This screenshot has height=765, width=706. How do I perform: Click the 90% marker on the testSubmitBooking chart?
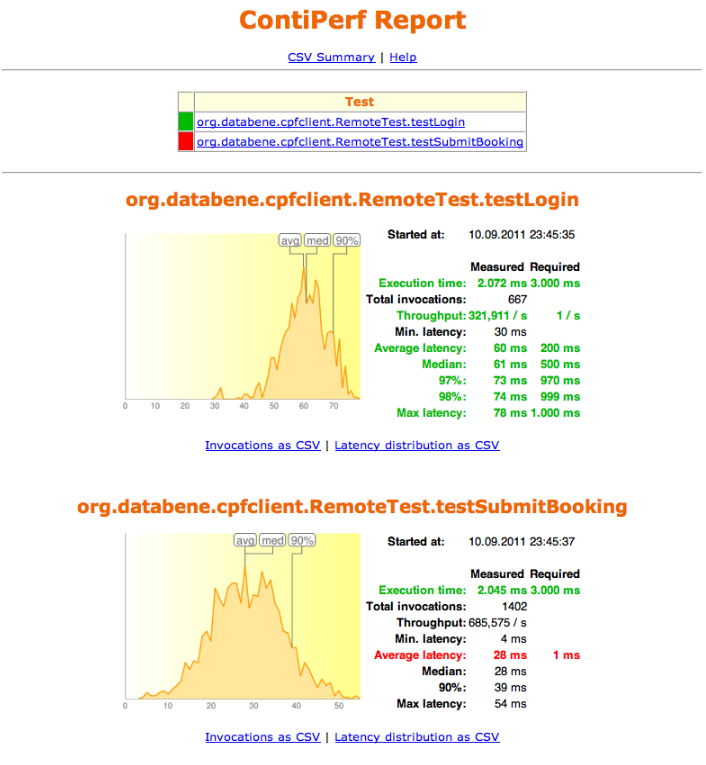[302, 540]
